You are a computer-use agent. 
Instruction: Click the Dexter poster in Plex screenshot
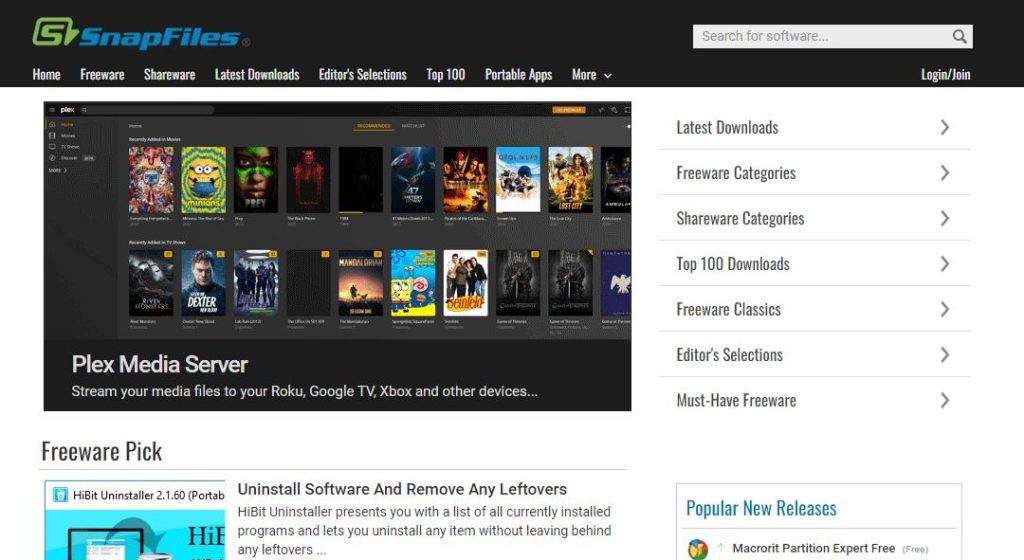(x=203, y=283)
